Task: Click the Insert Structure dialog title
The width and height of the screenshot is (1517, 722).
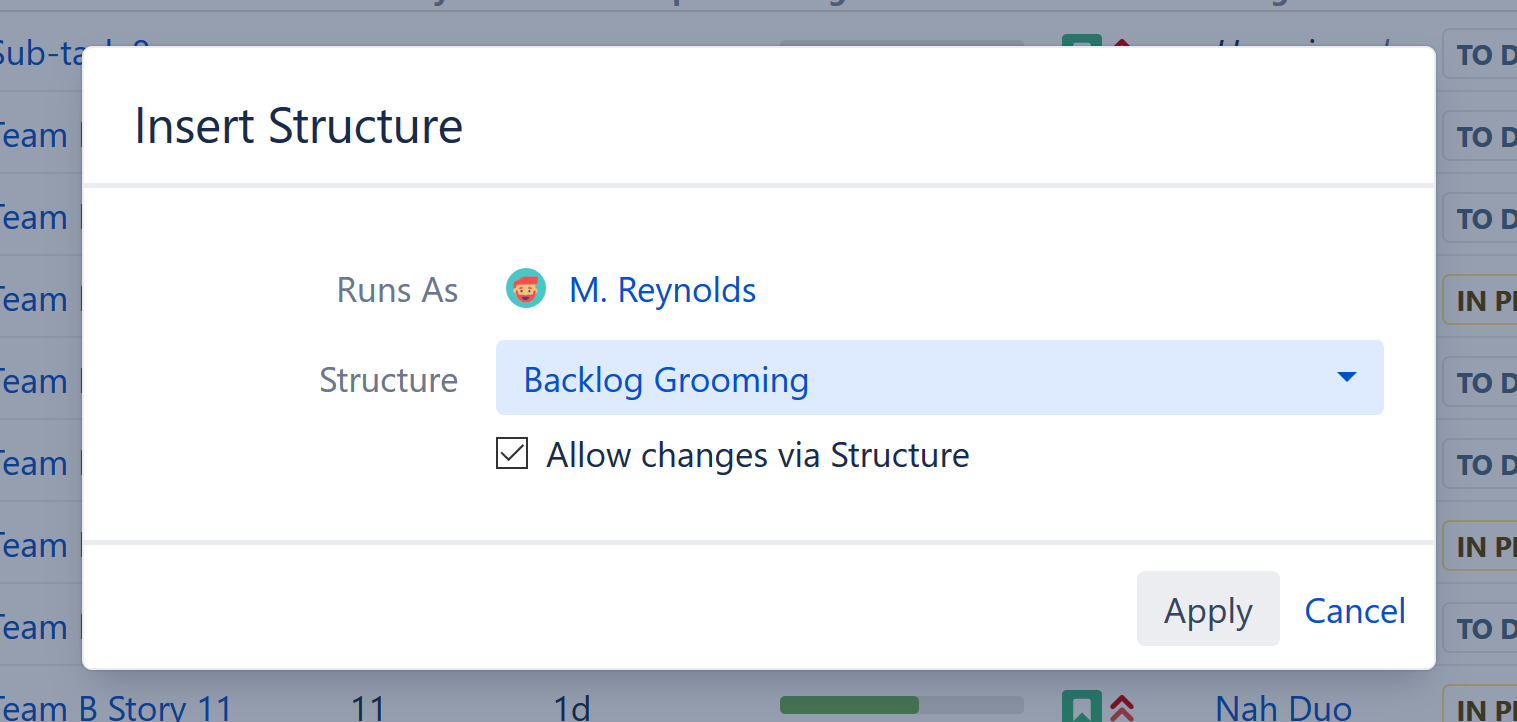Action: tap(298, 126)
